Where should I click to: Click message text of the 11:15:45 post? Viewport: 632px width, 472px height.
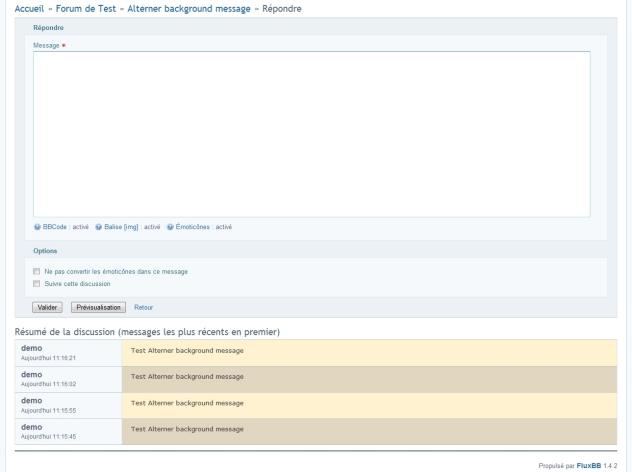click(x=187, y=428)
